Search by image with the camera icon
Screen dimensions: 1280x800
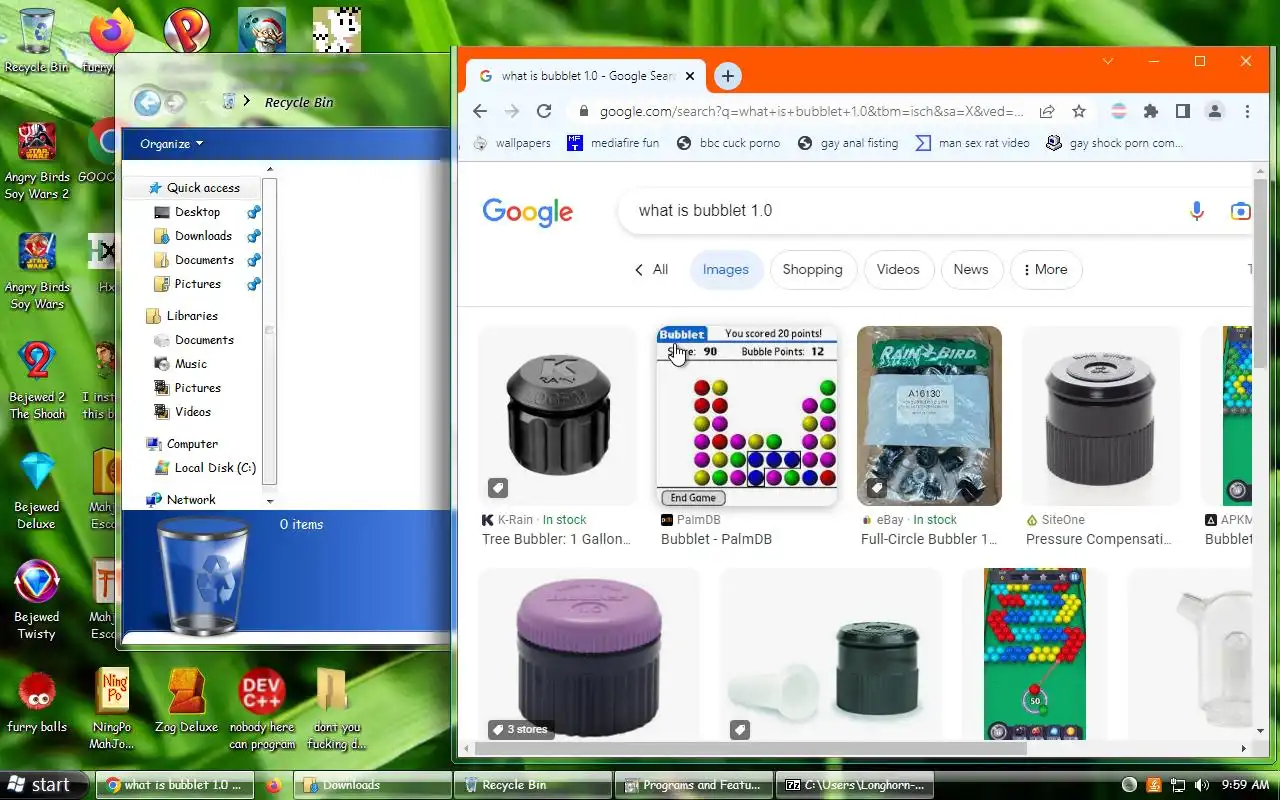coord(1240,211)
